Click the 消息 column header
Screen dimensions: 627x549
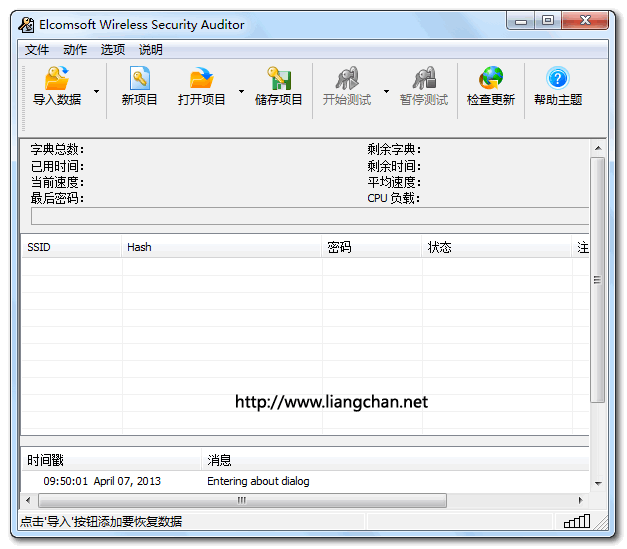[395, 460]
